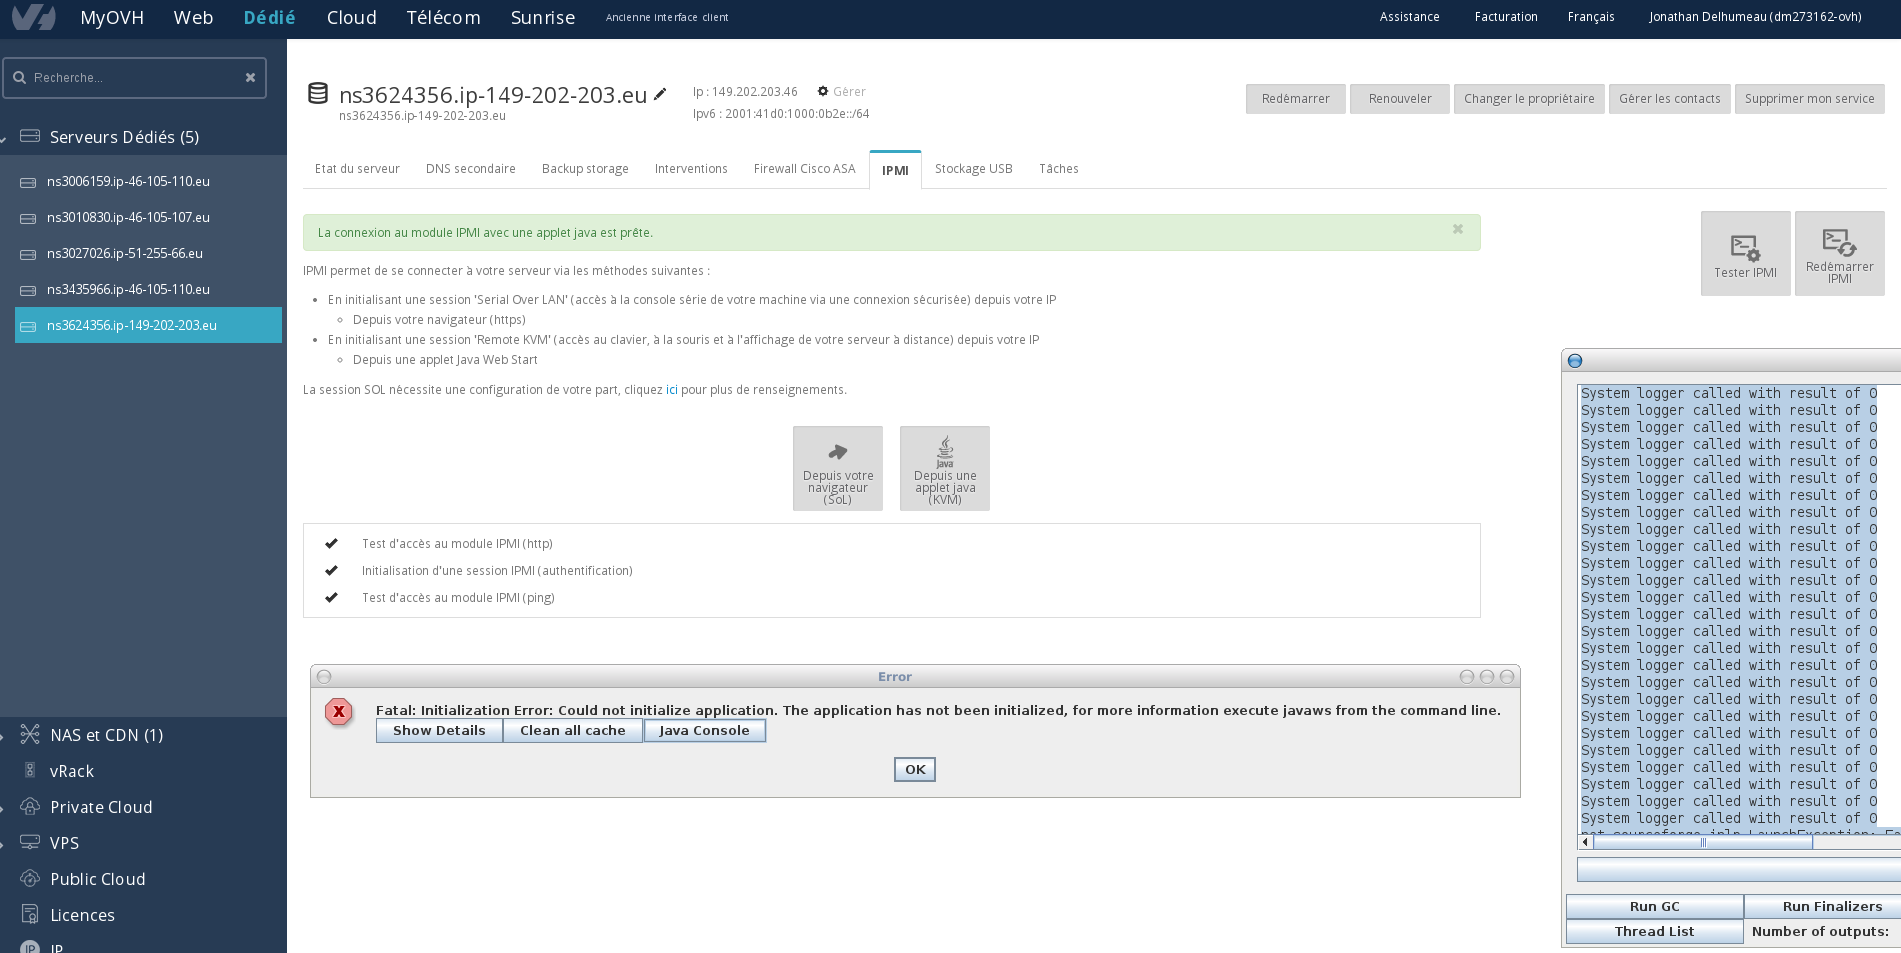Click the magnifier icon in the search box
Screen dimensions: 1901x953
tap(19, 78)
